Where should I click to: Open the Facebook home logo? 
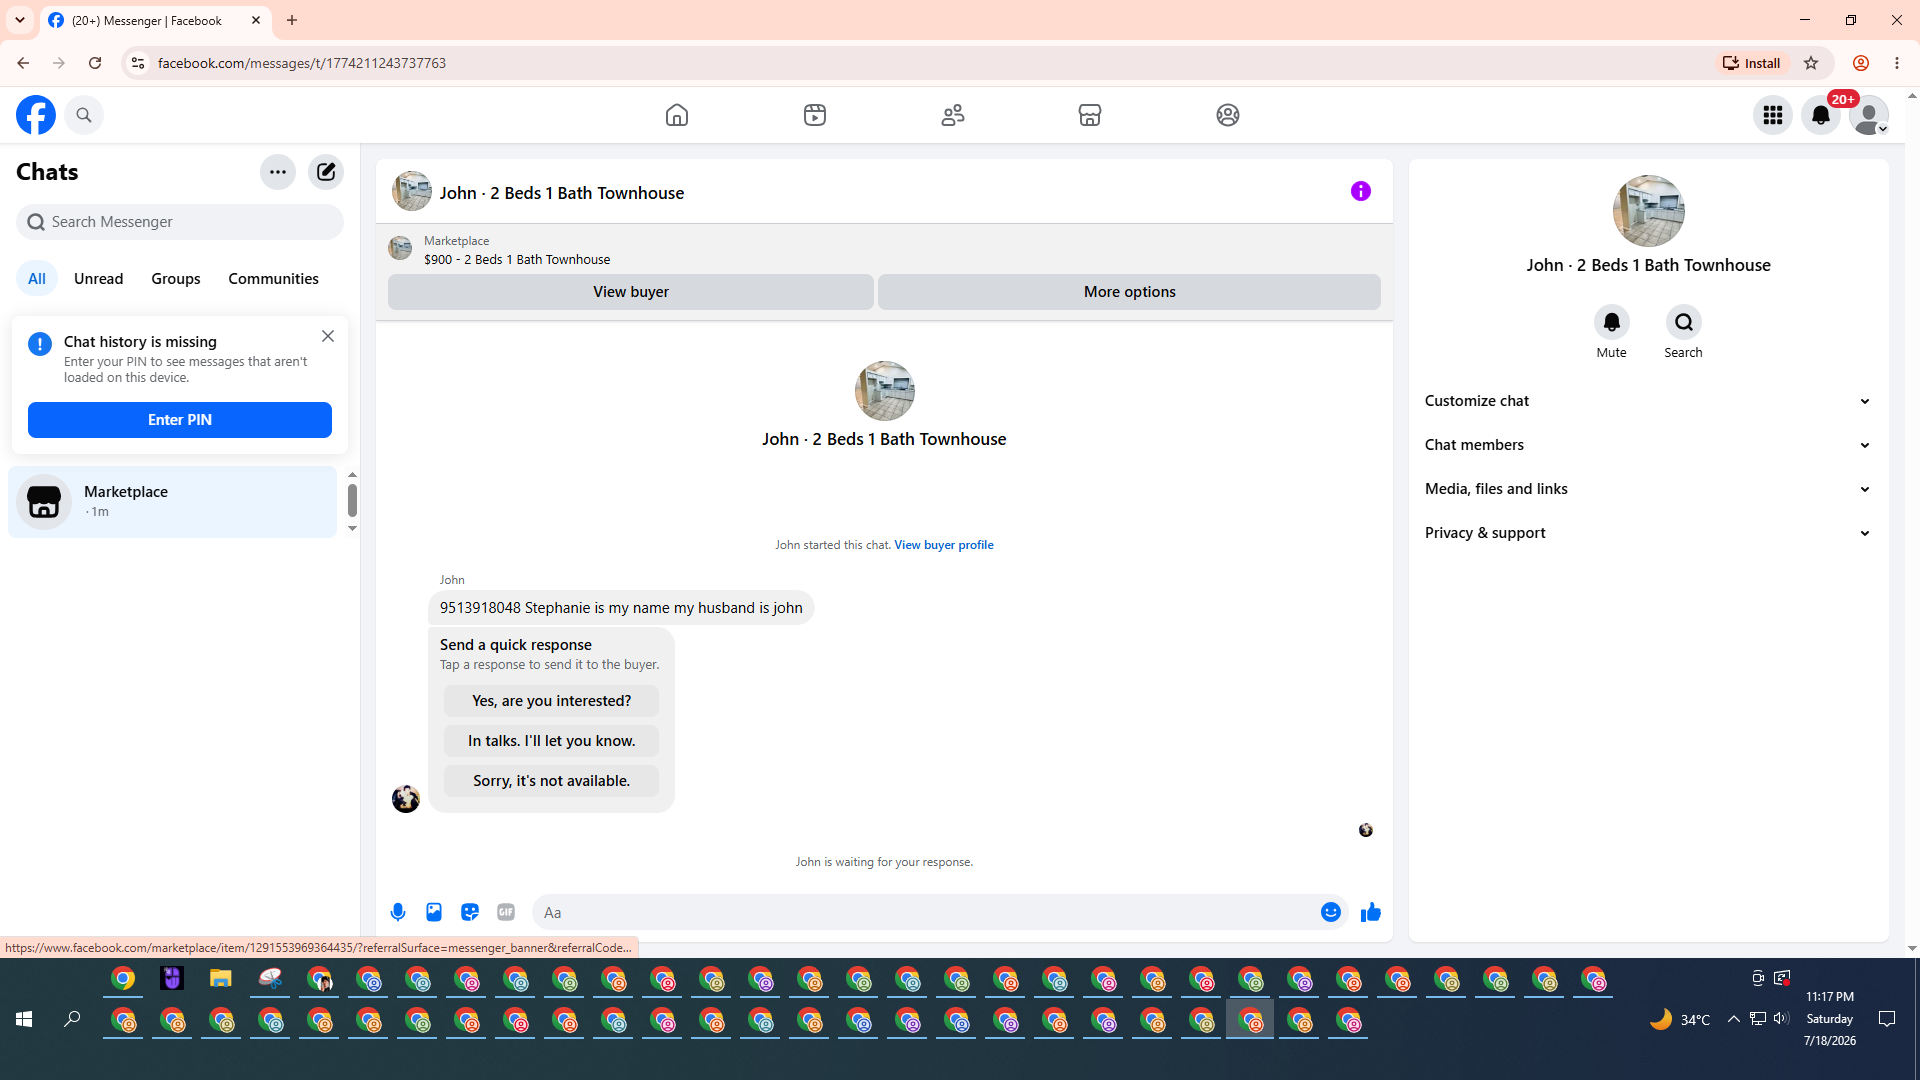[x=36, y=115]
